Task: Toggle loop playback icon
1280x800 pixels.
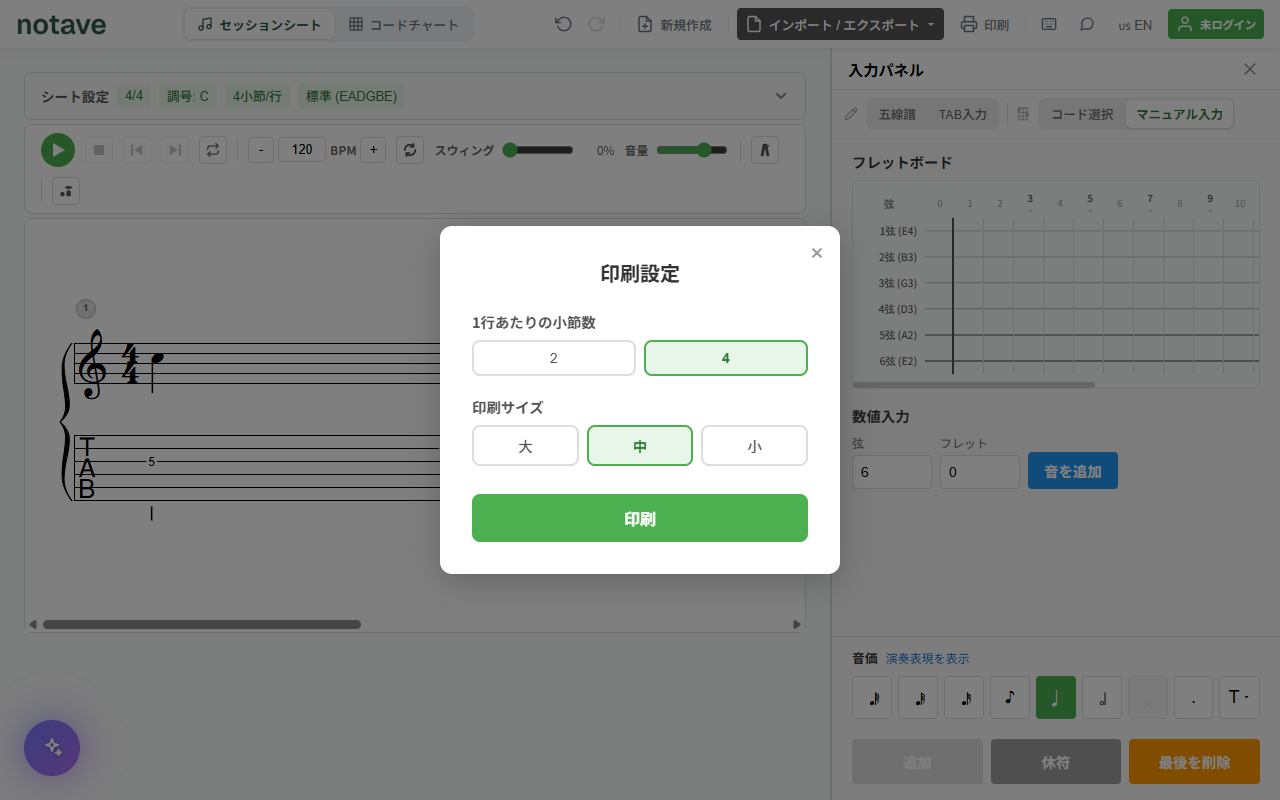Action: (213, 150)
